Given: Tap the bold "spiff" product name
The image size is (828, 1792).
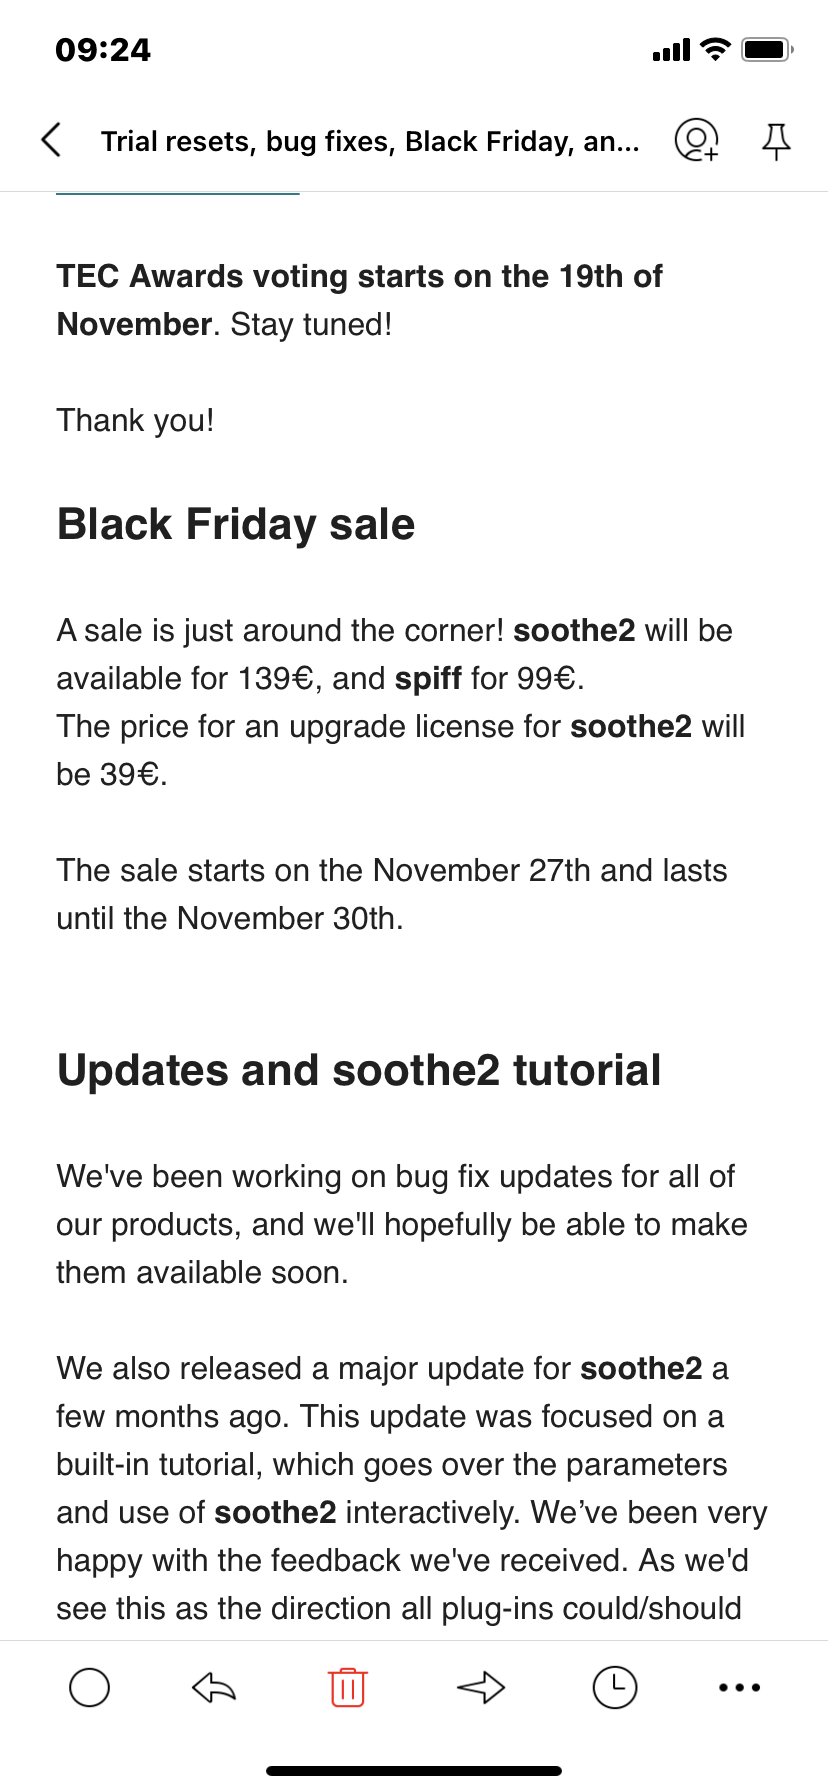Looking at the screenshot, I should pos(428,678).
